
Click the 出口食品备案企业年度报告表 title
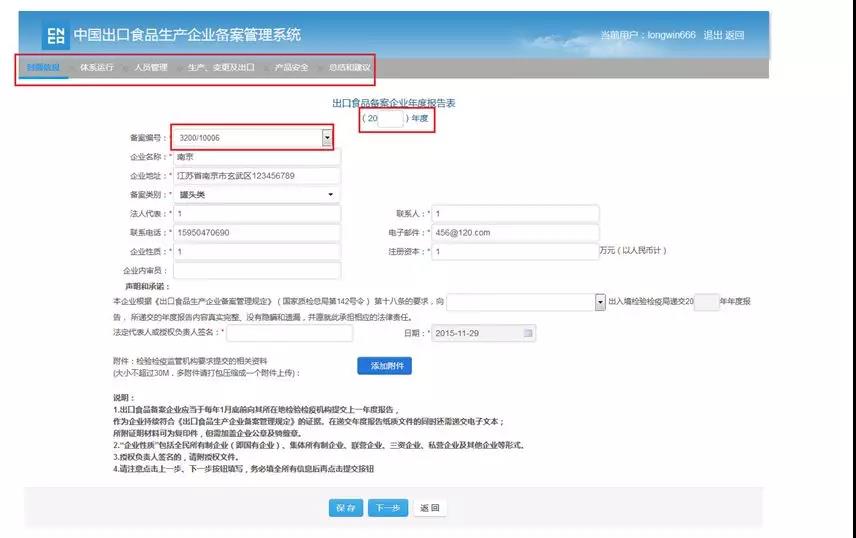pyautogui.click(x=394, y=103)
